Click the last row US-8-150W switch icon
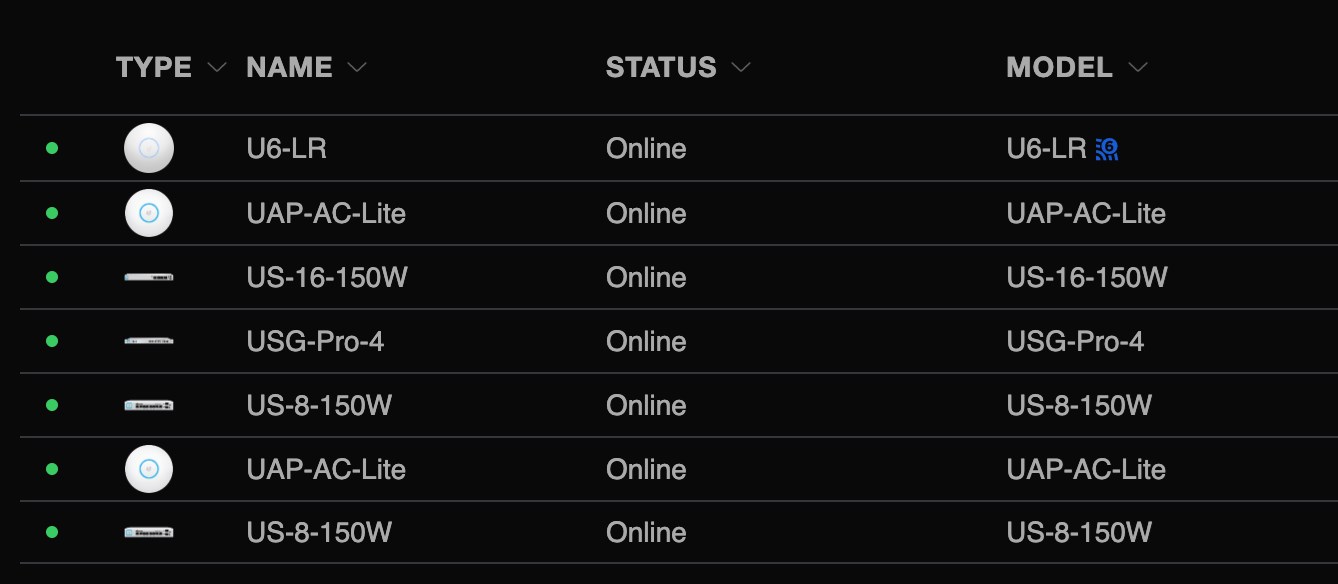 pos(149,533)
